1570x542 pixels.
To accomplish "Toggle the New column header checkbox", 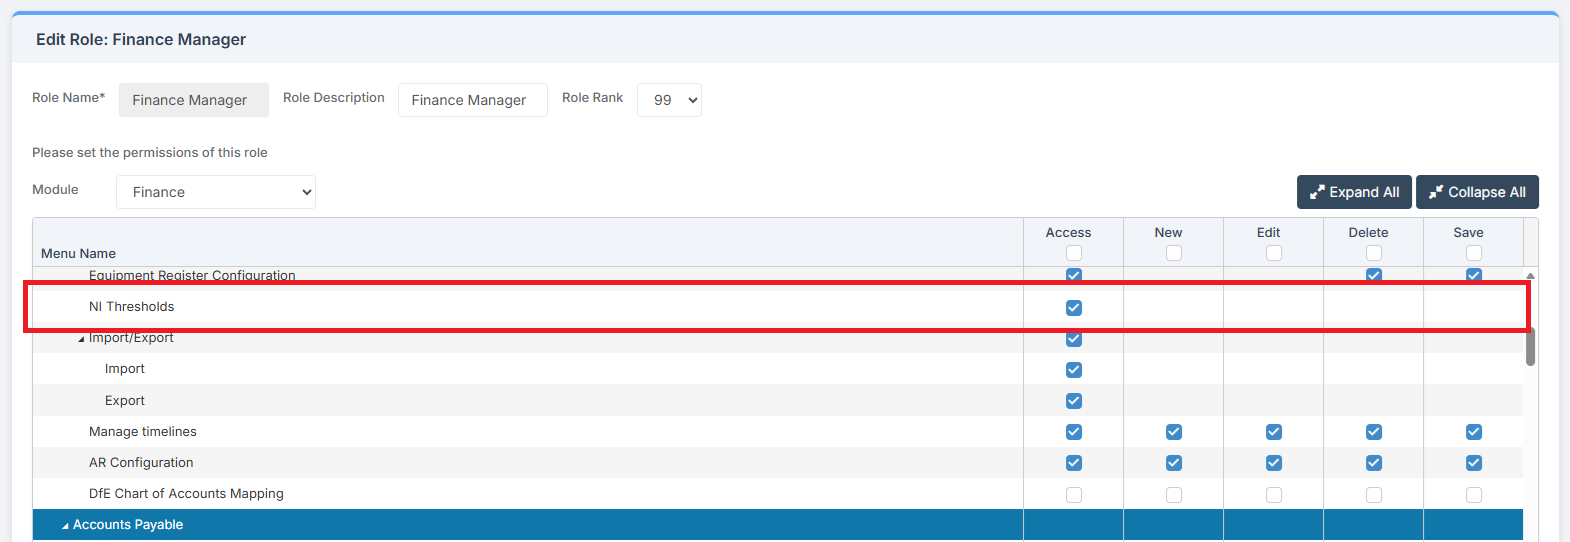I will coord(1174,253).
